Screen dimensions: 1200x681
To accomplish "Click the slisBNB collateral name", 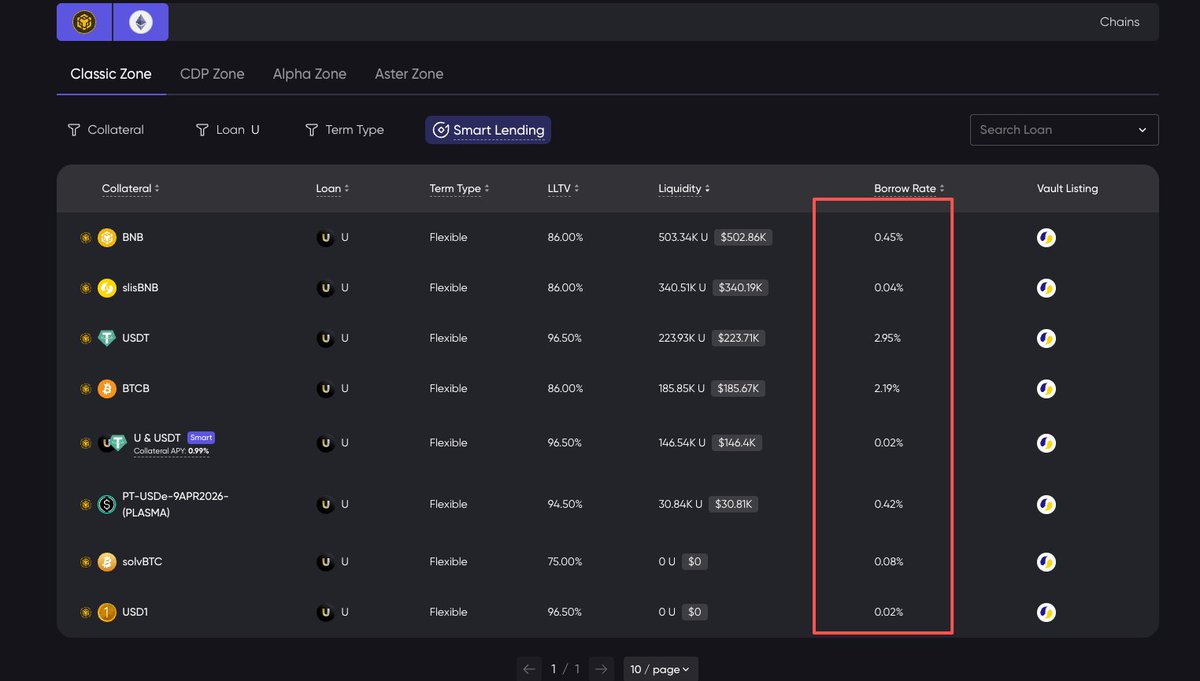I will point(140,288).
